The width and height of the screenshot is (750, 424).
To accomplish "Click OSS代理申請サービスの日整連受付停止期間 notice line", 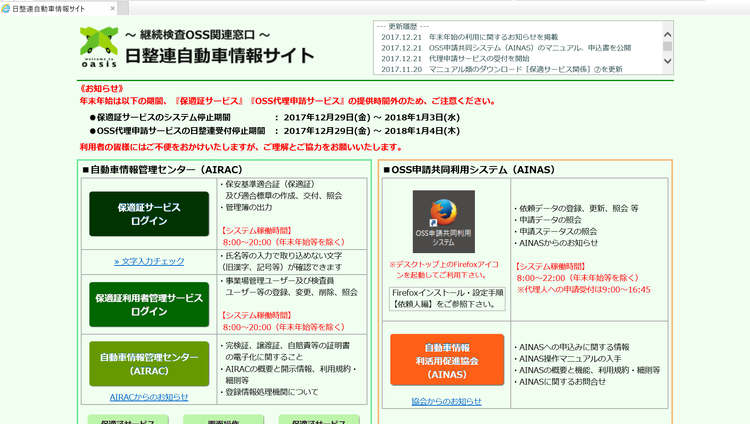I will point(275,131).
